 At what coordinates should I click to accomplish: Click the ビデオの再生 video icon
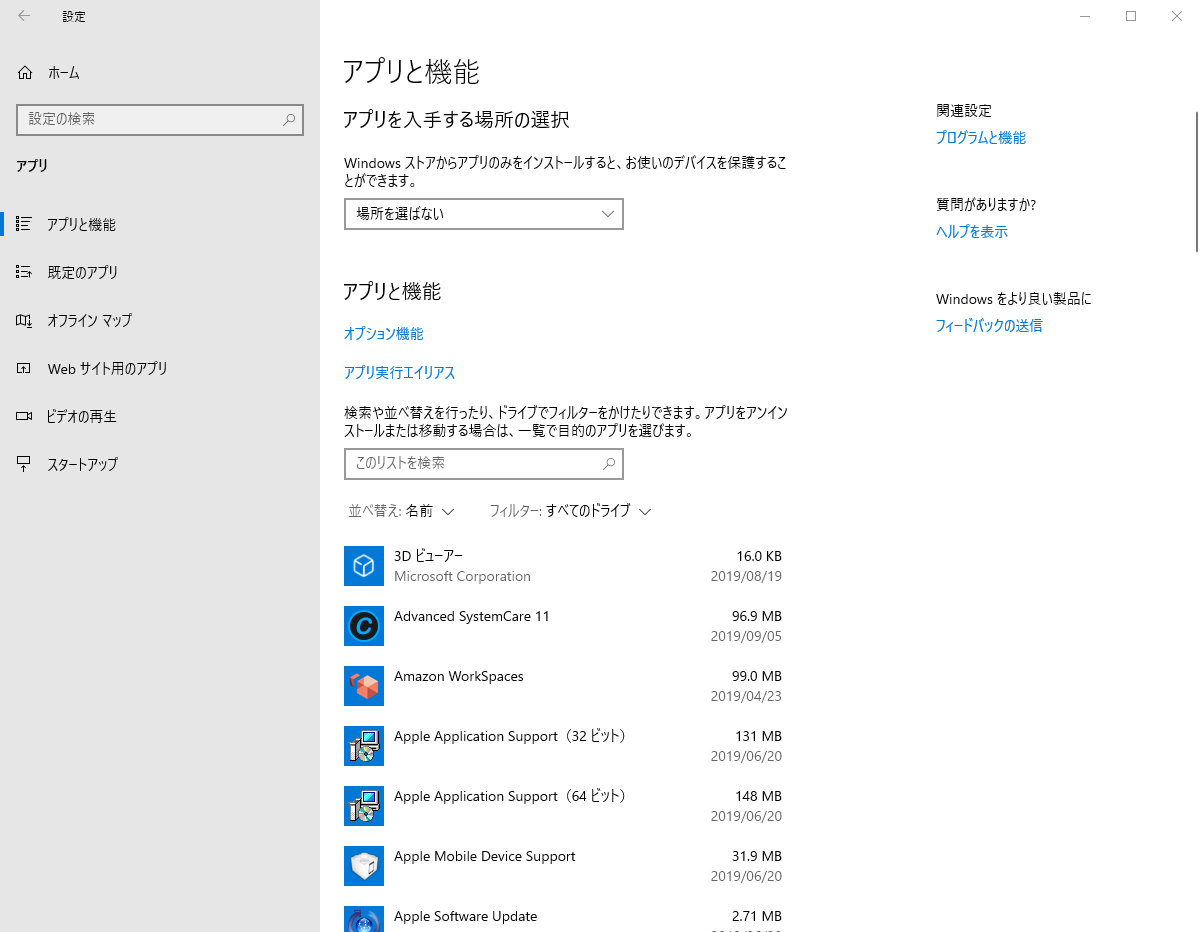pos(25,416)
